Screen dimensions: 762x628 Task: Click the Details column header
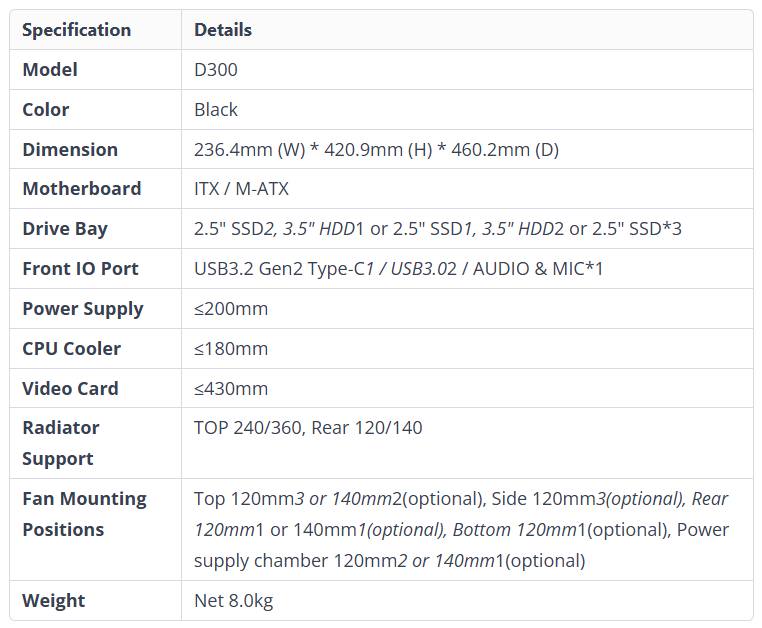coord(223,30)
